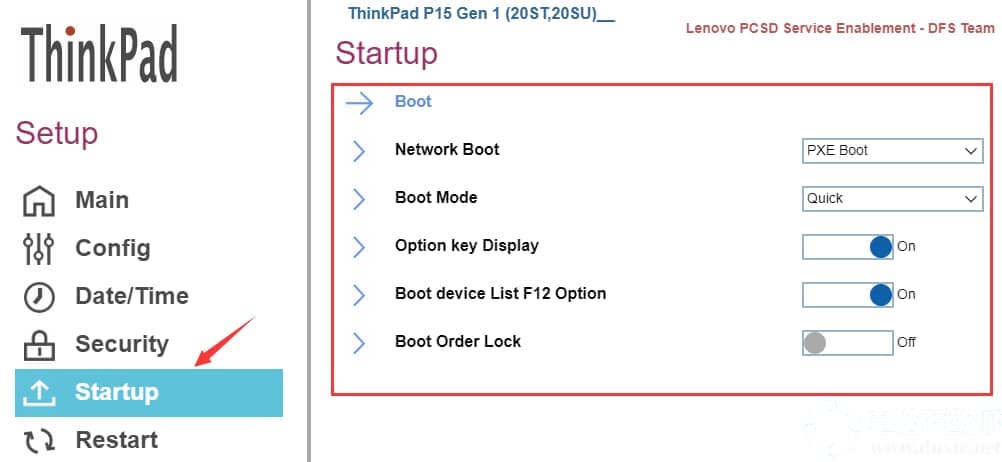The width and height of the screenshot is (1002, 462).
Task: Click the Boot Order Lock label
Action: point(458,341)
